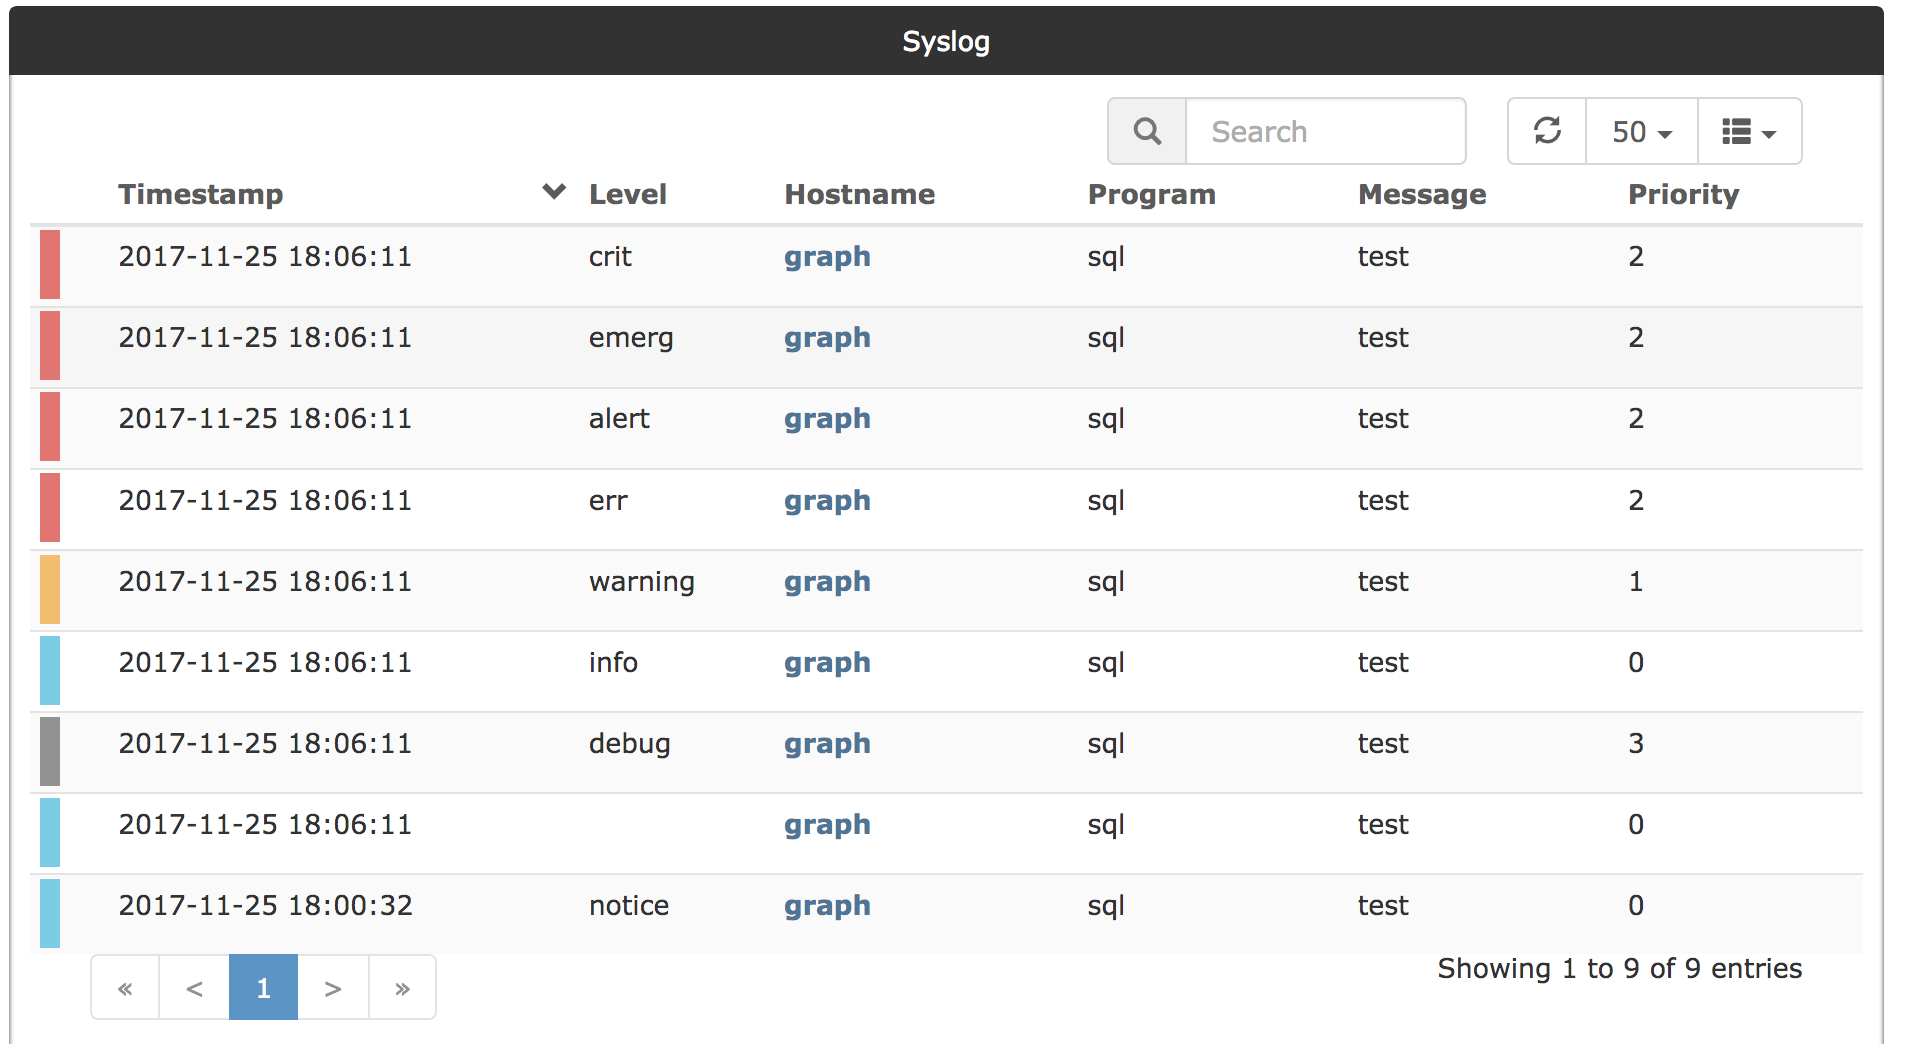Sort by Timestamp column header
The image size is (1908, 1044).
201,194
